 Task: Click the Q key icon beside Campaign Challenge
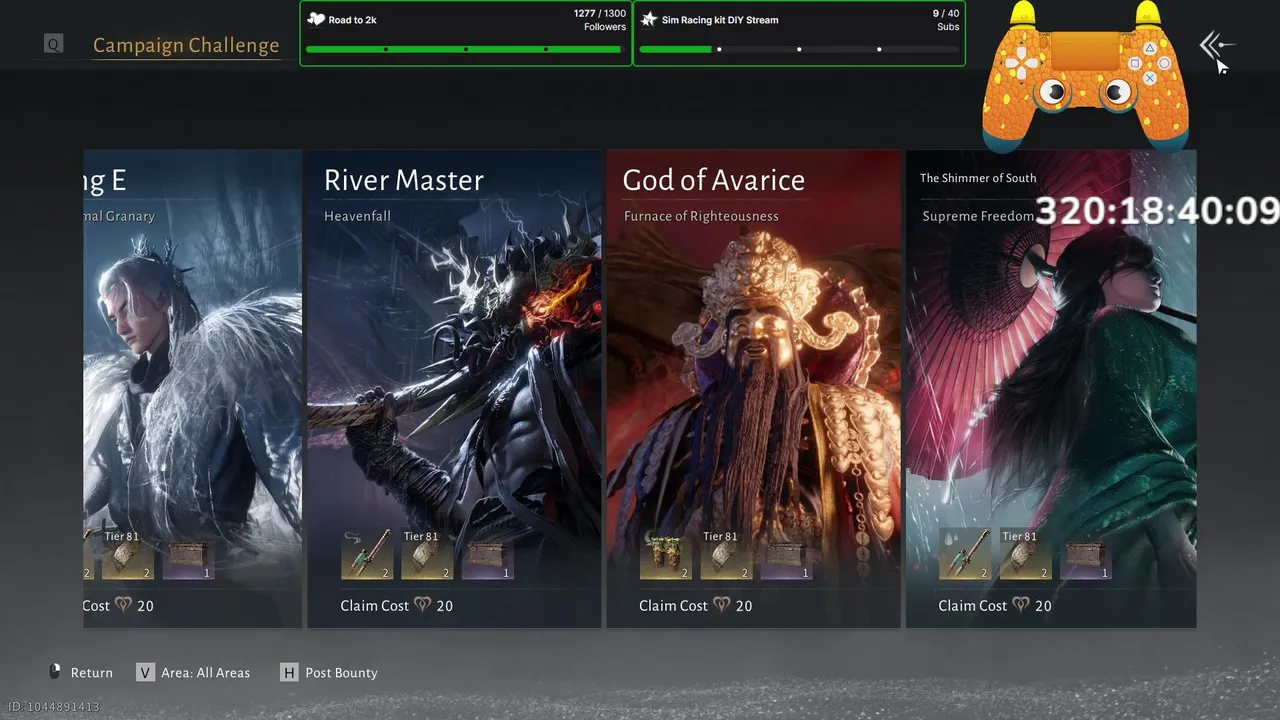point(53,44)
